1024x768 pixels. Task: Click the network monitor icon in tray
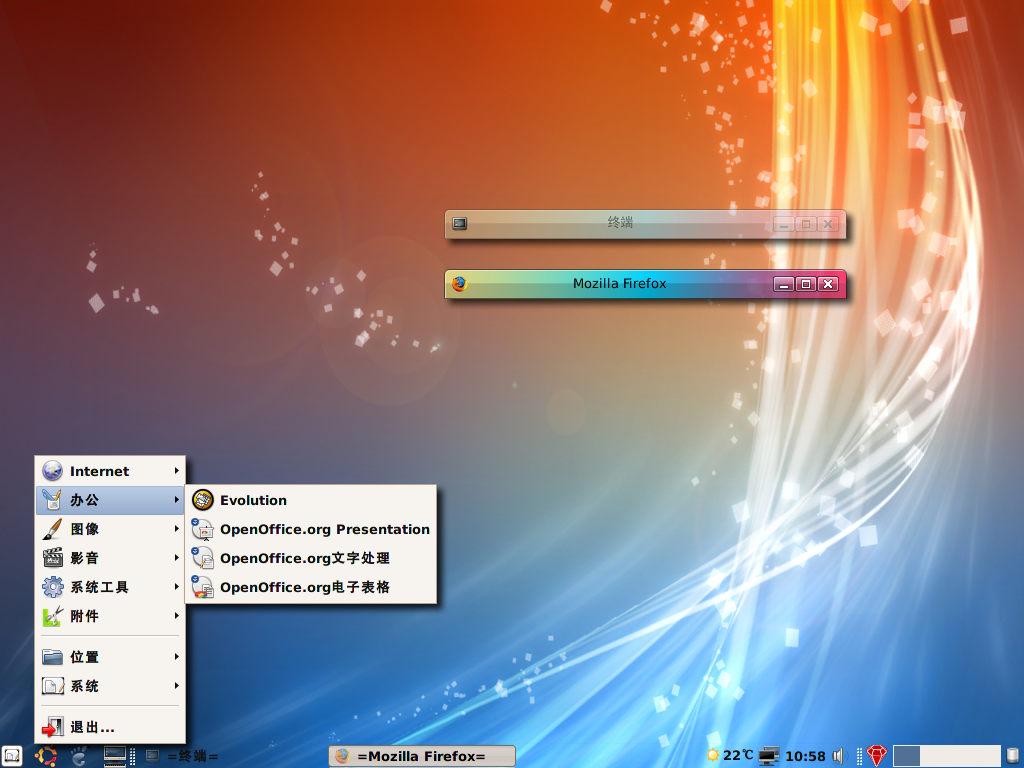[x=769, y=756]
